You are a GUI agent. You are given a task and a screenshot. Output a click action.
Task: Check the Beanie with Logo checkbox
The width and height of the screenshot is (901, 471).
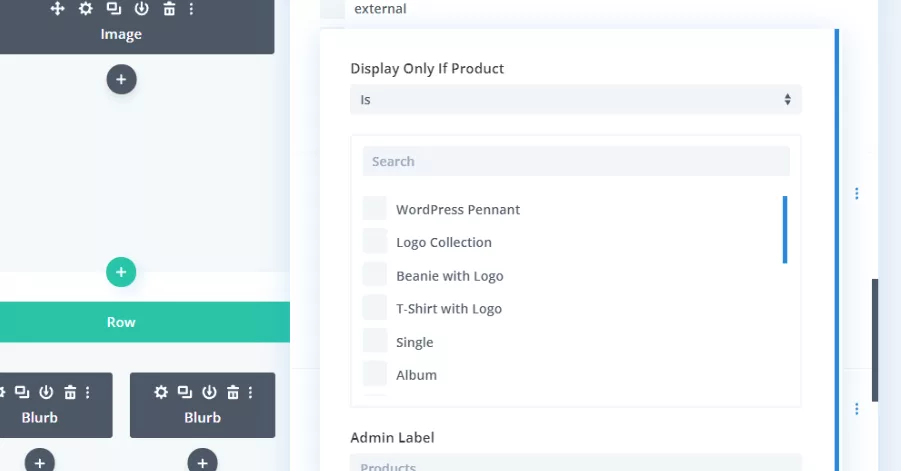coord(375,275)
